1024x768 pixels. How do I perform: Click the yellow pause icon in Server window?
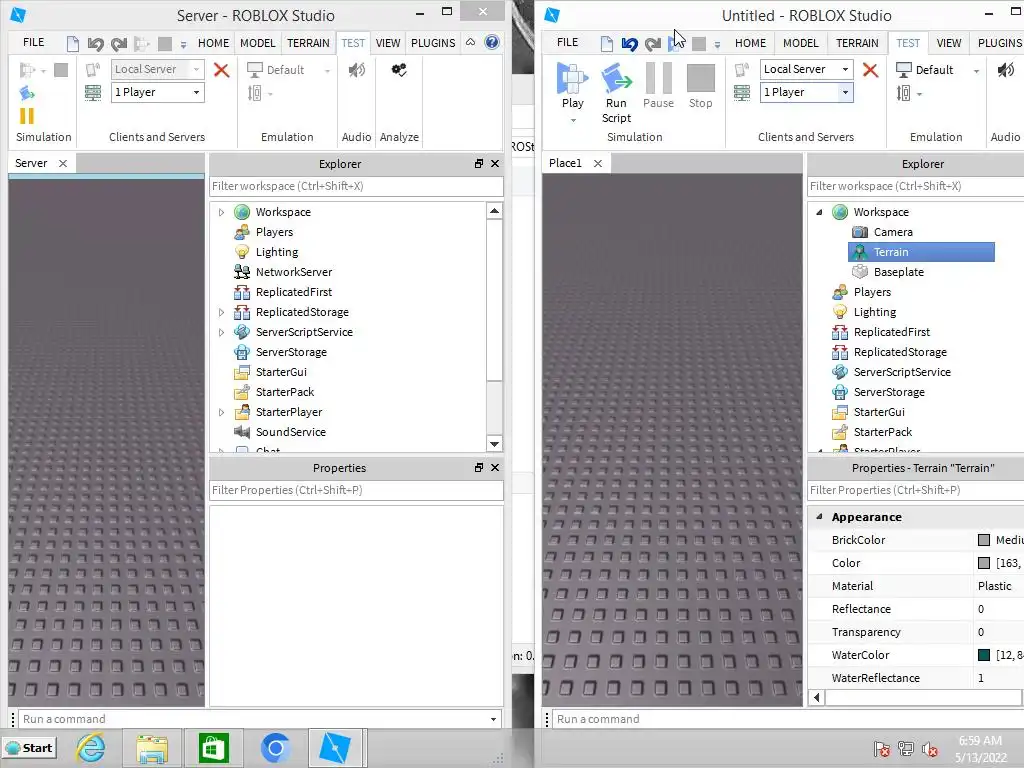click(x=27, y=116)
